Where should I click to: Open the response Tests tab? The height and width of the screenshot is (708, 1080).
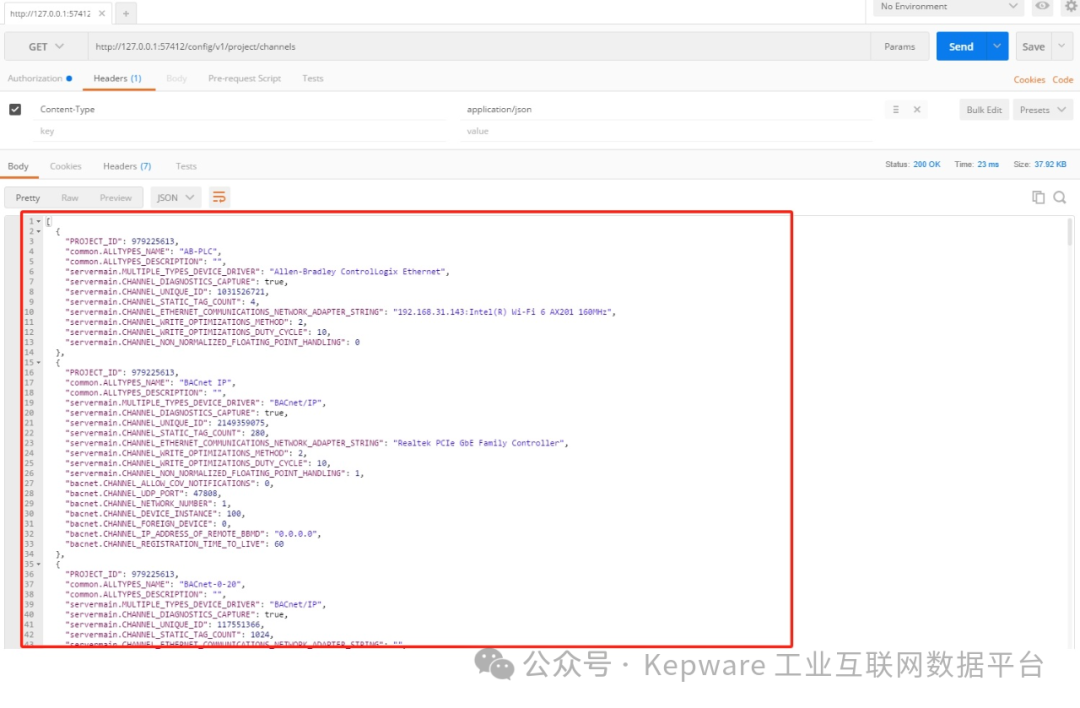[x=186, y=167]
